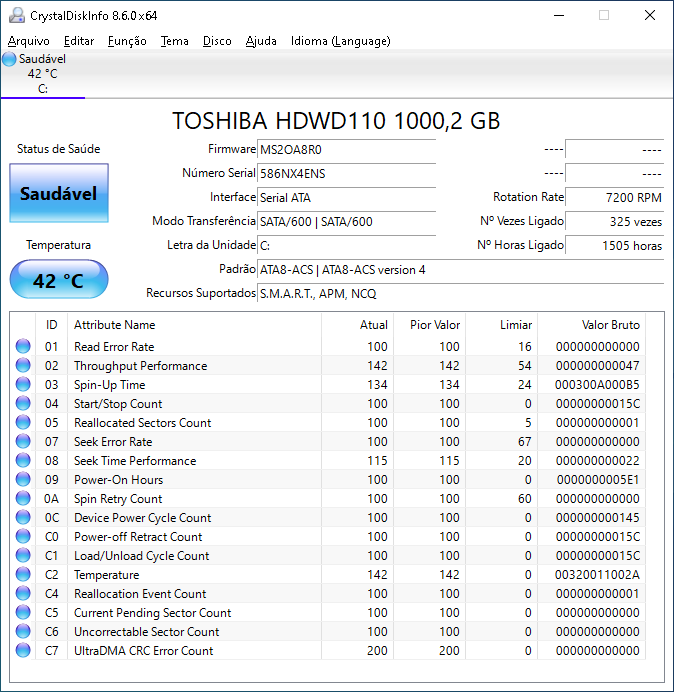Click the Recursos Suportados field S.M.A.R.T., APM, NCQ
Image resolution: width=691 pixels, height=692 pixels.
pos(461,293)
